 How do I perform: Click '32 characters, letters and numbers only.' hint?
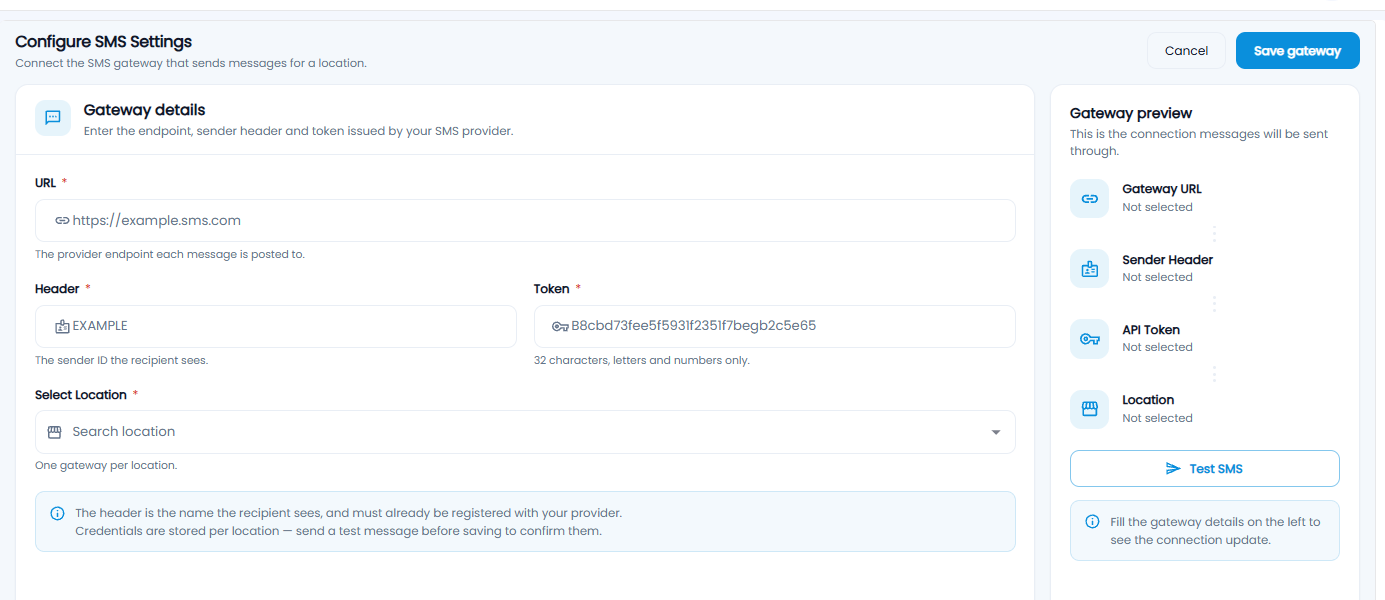[x=642, y=360]
